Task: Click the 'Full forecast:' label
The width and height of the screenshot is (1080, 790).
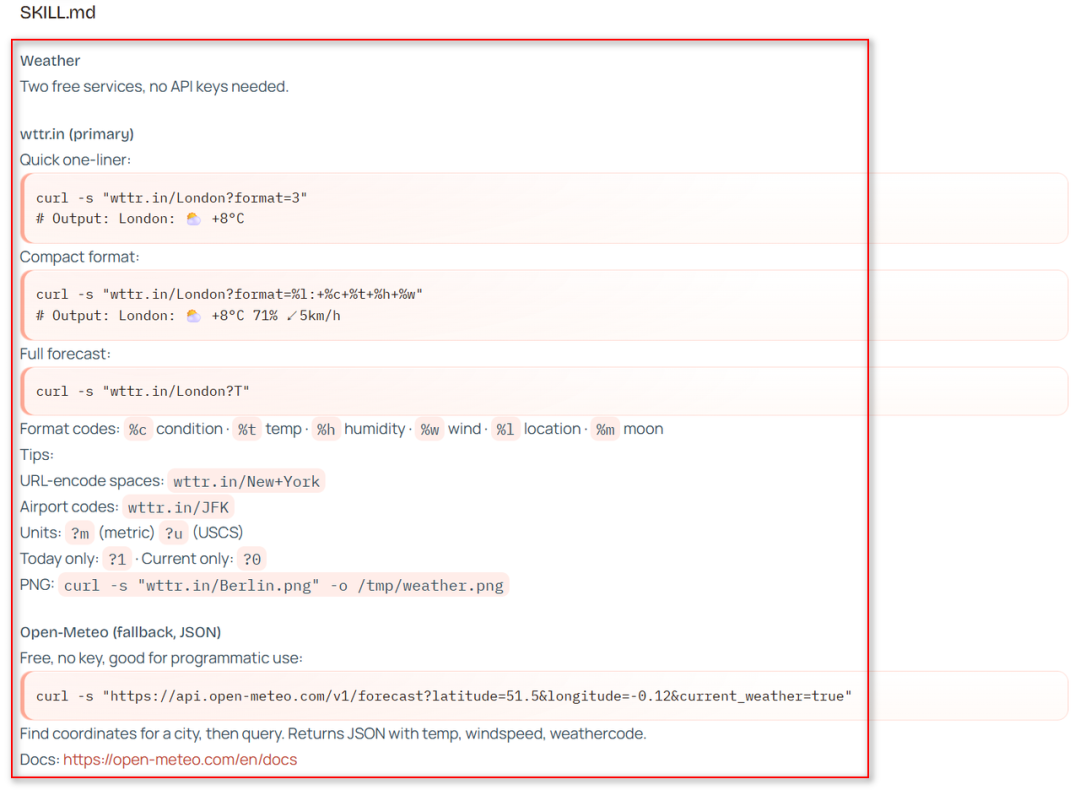Action: click(x=65, y=354)
